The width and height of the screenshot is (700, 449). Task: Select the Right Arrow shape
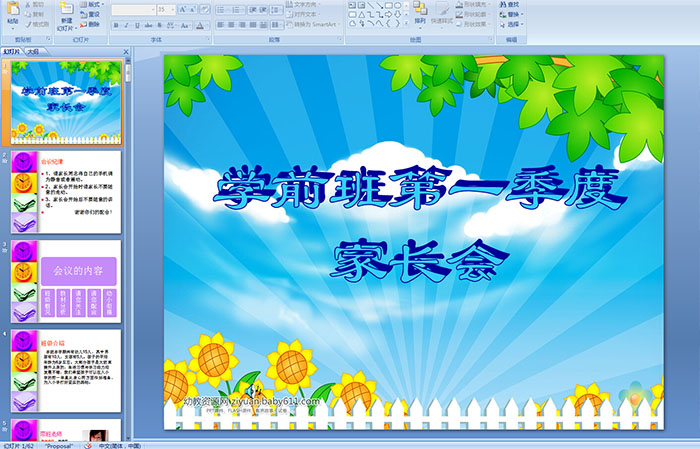coord(388,15)
